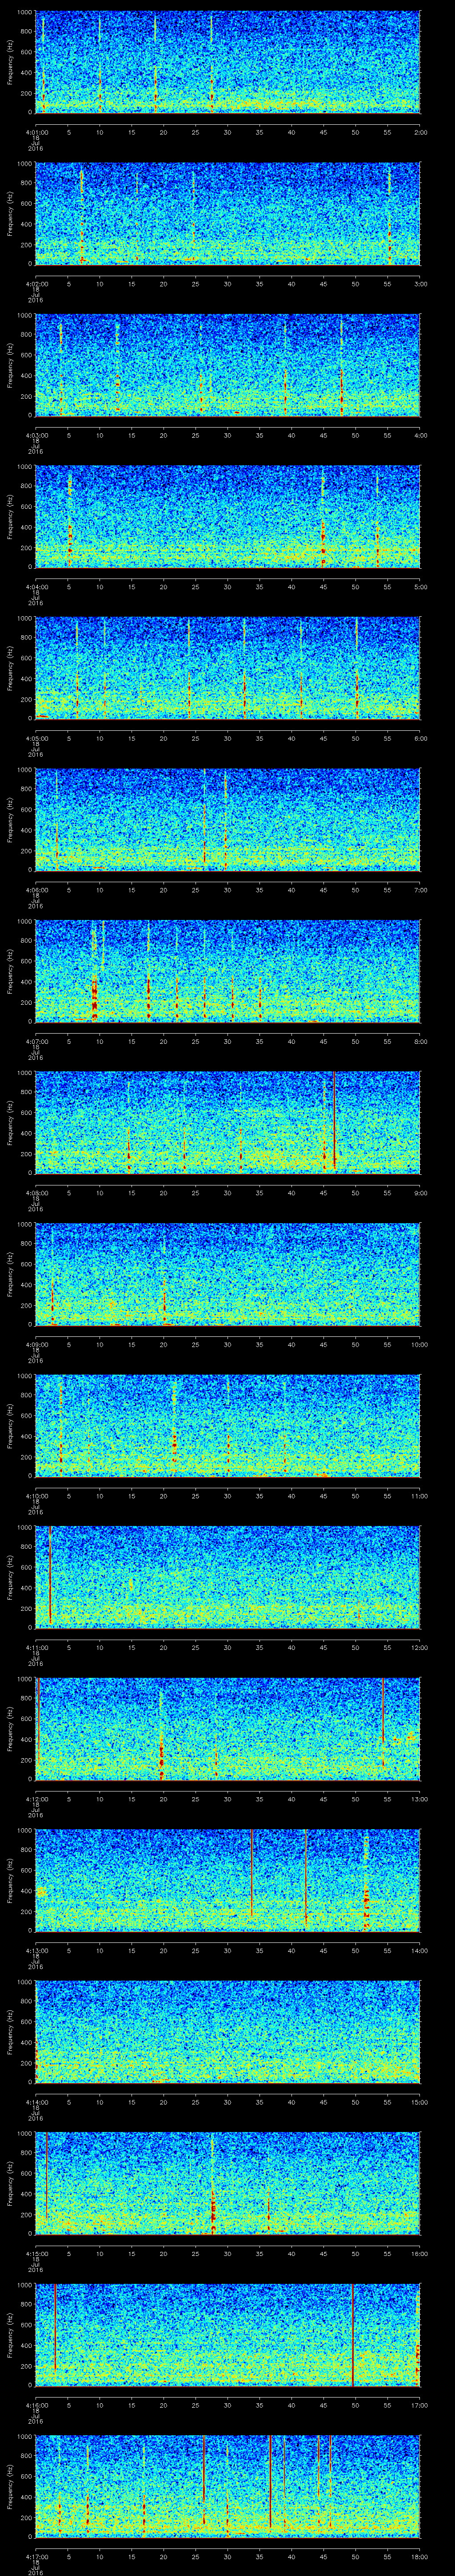This screenshot has width=455, height=2576.
Task: Select the spectrogram panel starting at 4:02:00
Action: [x=227, y=213]
